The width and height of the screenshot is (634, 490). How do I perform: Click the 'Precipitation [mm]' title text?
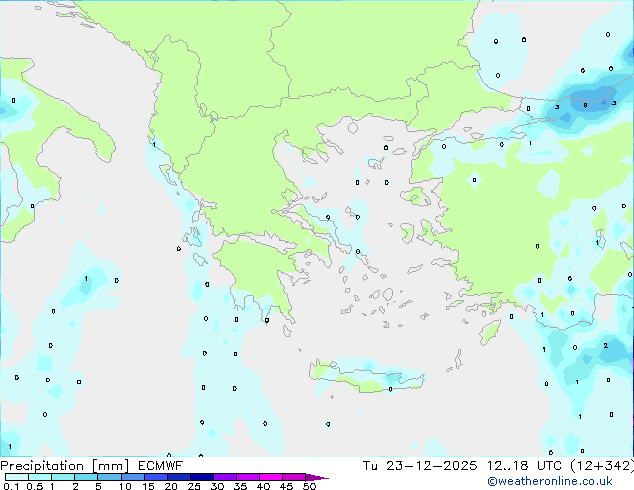pyautogui.click(x=65, y=466)
